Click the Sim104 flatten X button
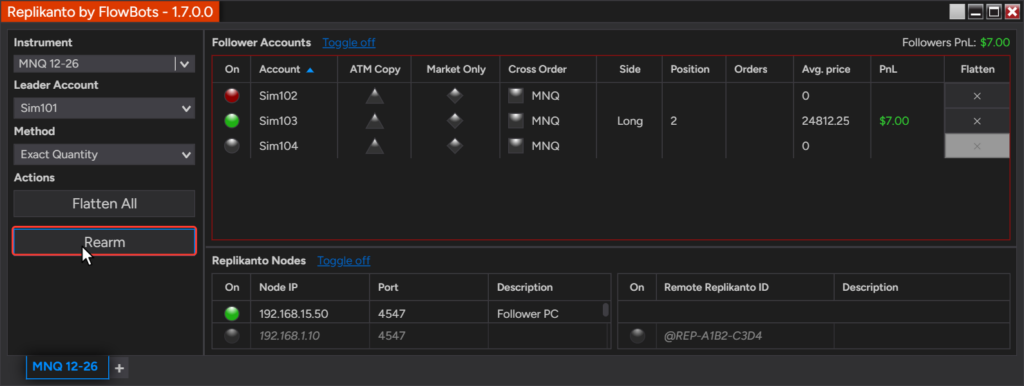The height and width of the screenshot is (386, 1024). [977, 146]
